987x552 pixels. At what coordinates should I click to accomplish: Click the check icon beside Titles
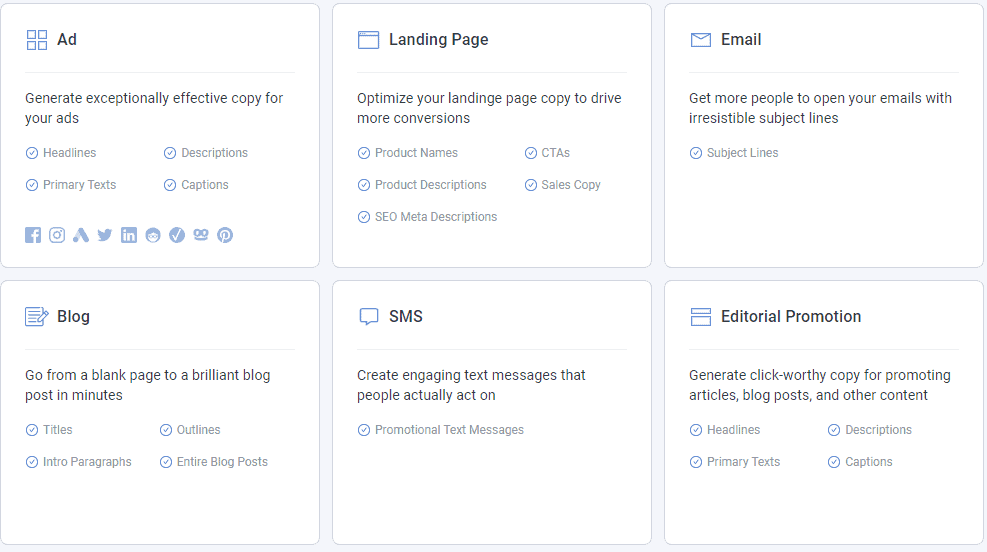[x=31, y=430]
